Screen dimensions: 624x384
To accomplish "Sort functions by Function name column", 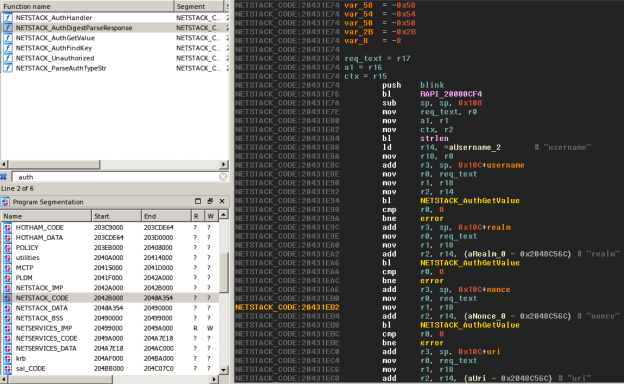I will [x=87, y=6].
